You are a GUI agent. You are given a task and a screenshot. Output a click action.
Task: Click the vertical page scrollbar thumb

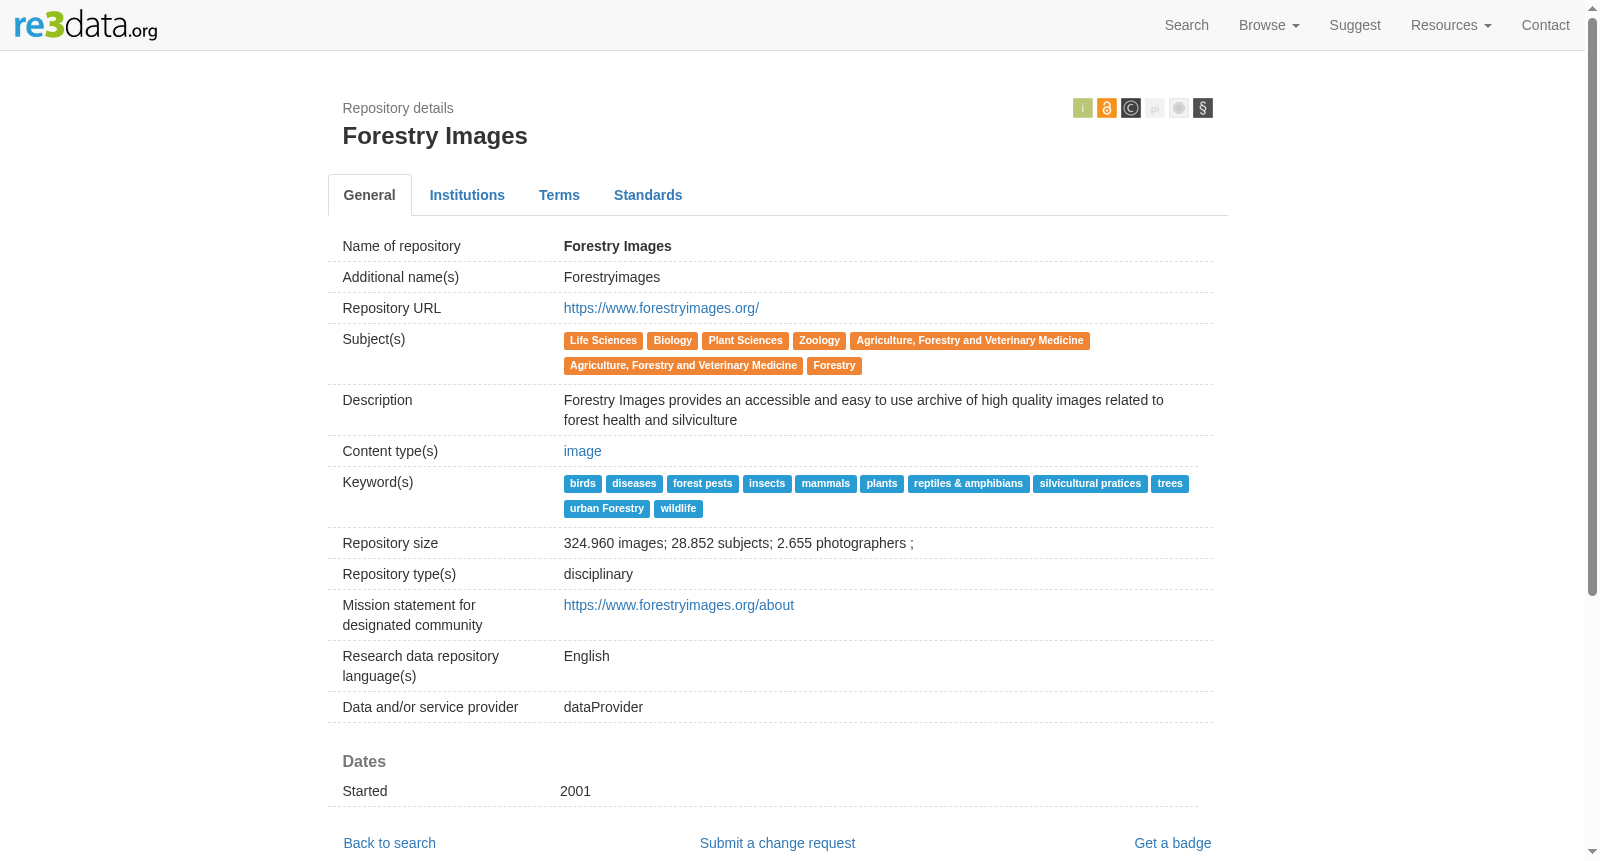(x=1592, y=306)
